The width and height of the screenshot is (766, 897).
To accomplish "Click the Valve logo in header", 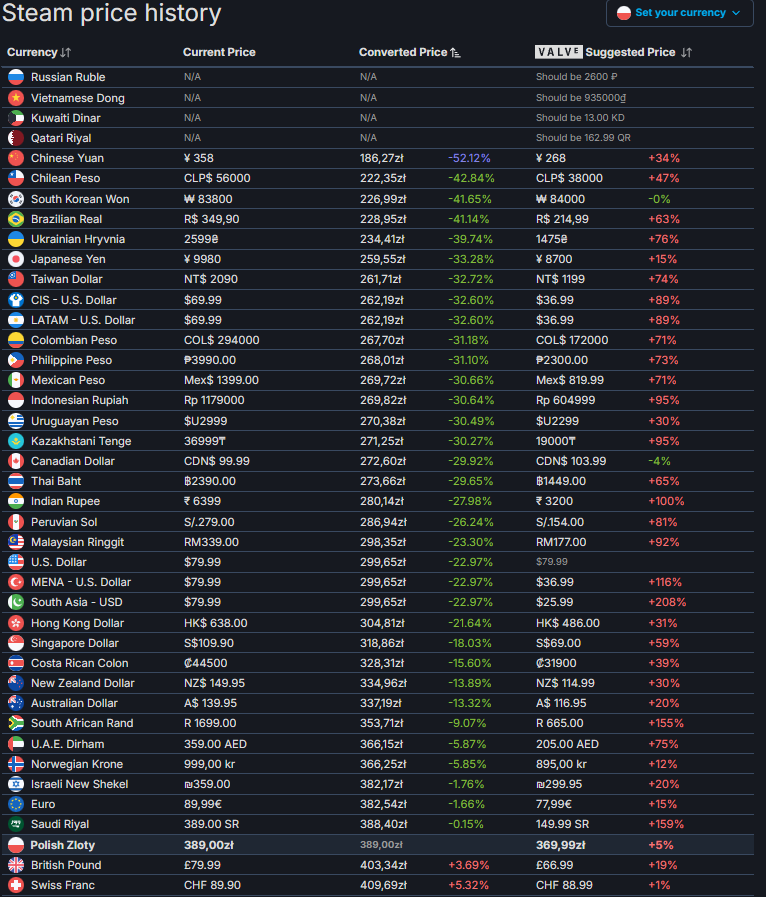I will pos(558,52).
